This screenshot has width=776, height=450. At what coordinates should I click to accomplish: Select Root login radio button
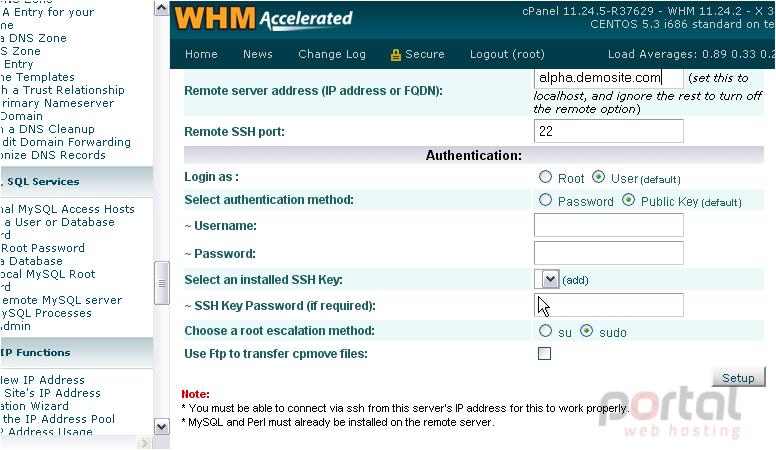pyautogui.click(x=545, y=177)
